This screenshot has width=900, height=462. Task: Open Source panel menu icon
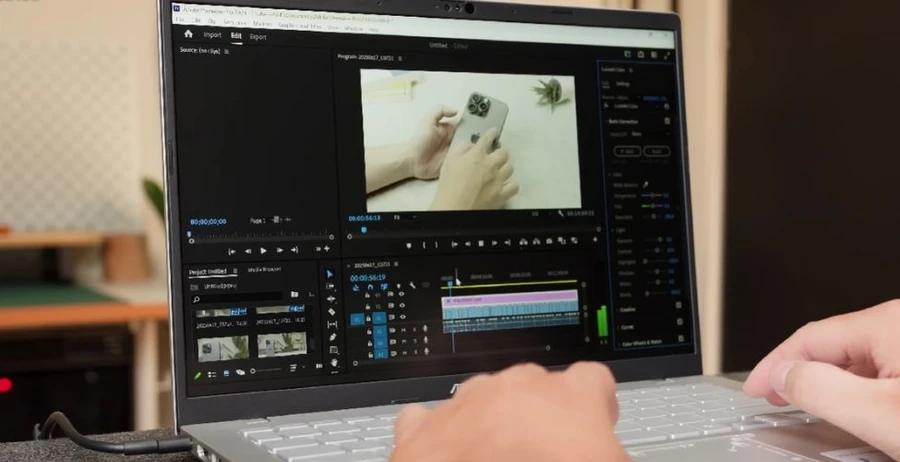tap(226, 51)
